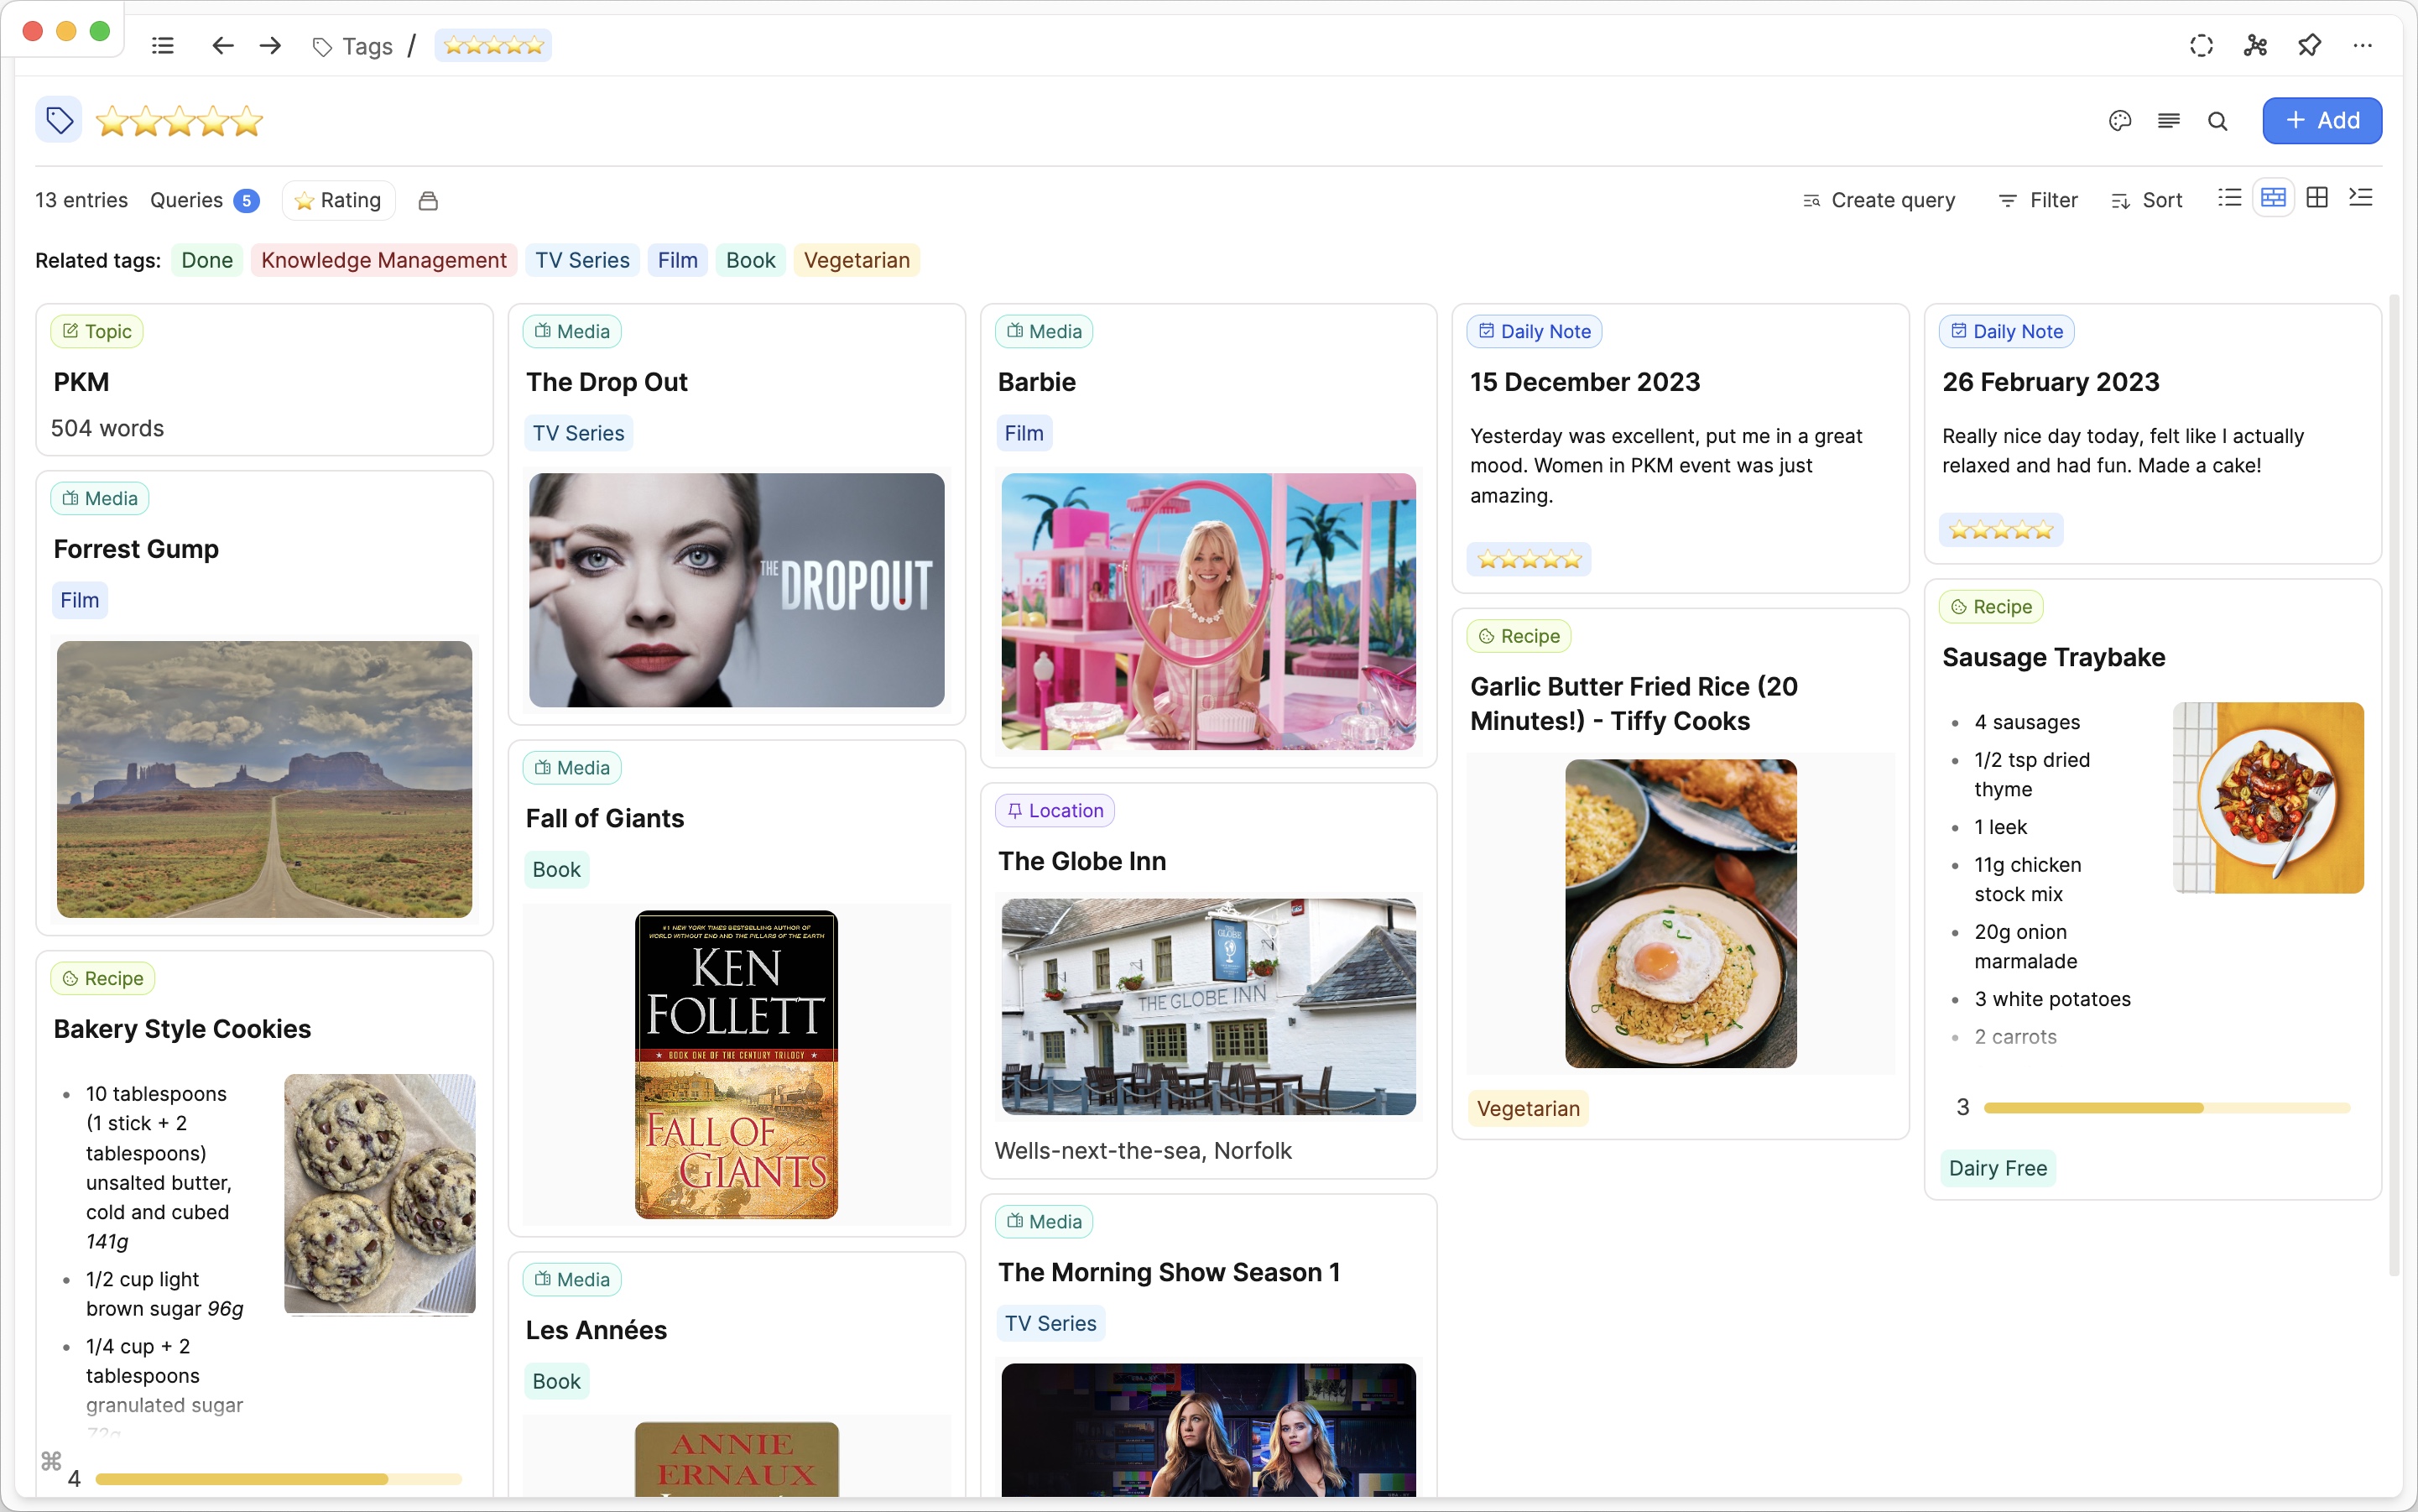
Task: Click The Dropout poster image
Action: [736, 590]
